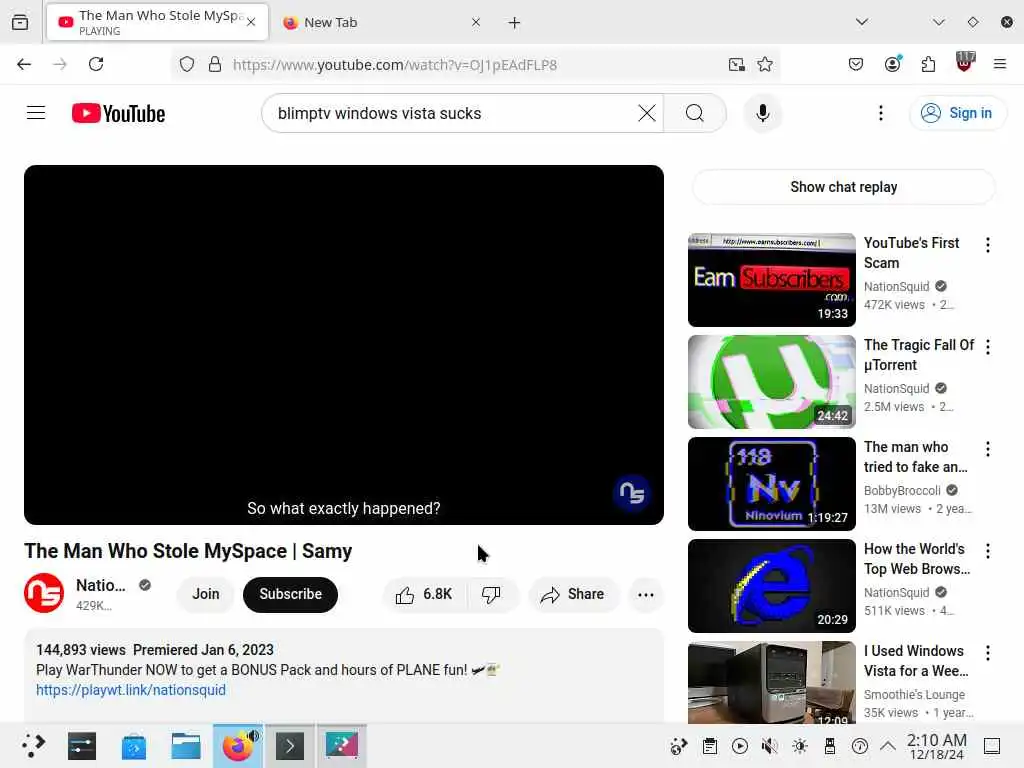
Task: Switch to The Man Who Stole MySpace tab
Action: pyautogui.click(x=157, y=22)
